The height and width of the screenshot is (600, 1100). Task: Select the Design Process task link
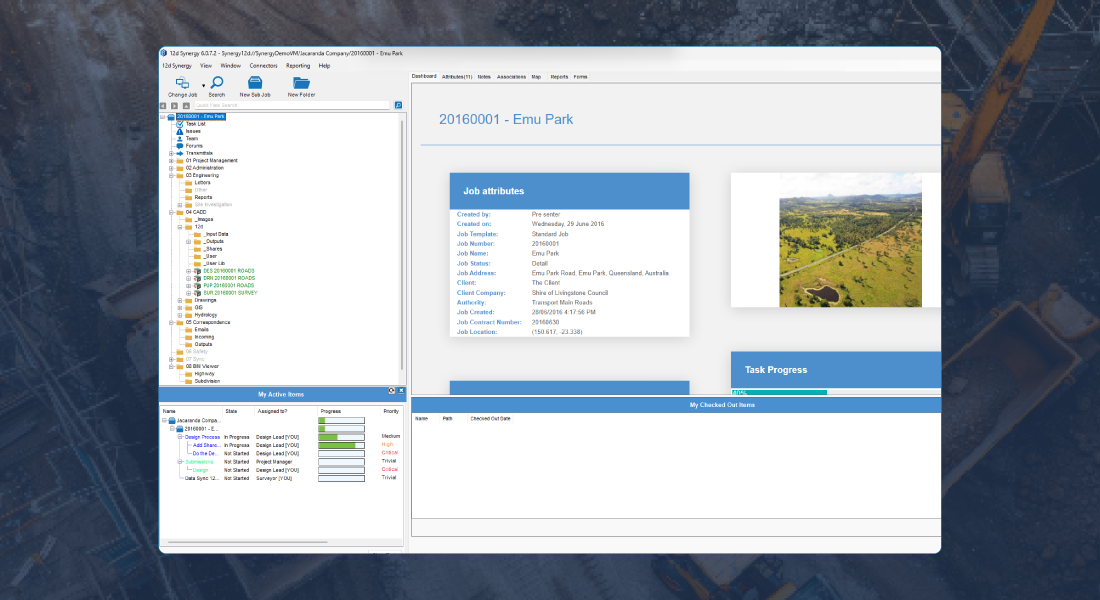click(x=202, y=437)
